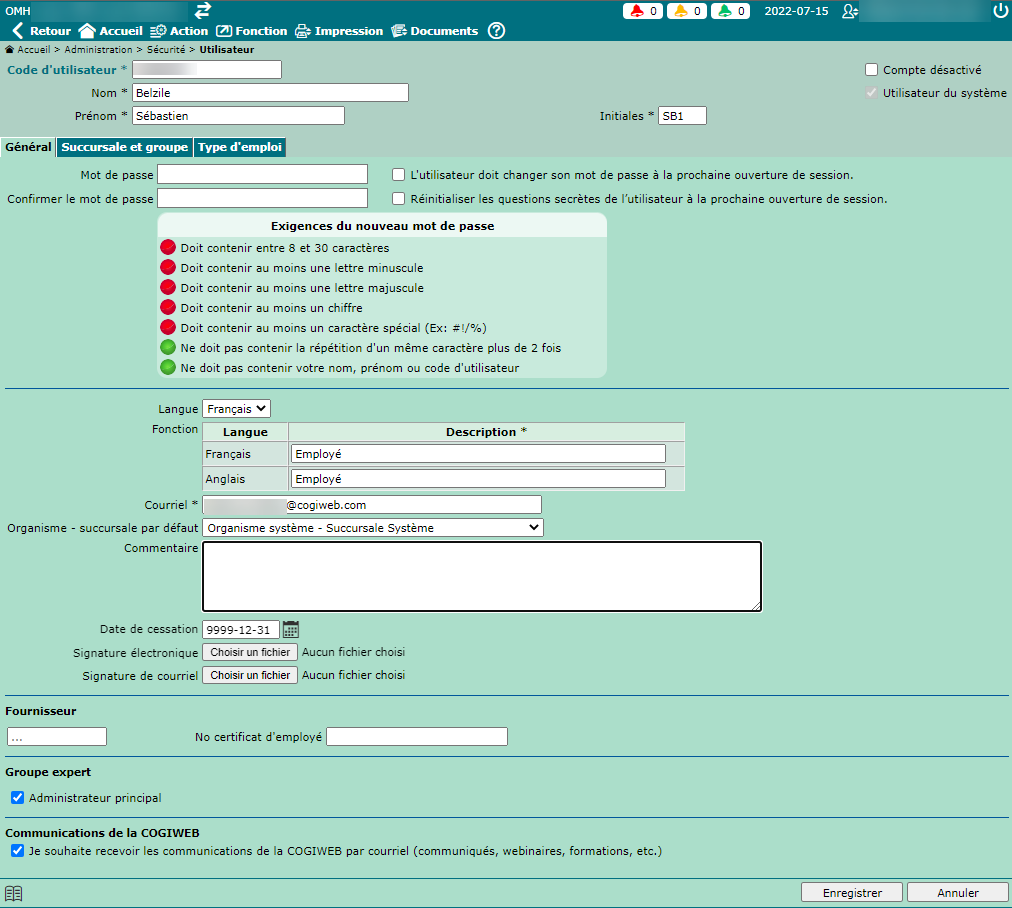The image size is (1012, 908).
Task: Click the yellow alert bell counter
Action: (x=688, y=11)
